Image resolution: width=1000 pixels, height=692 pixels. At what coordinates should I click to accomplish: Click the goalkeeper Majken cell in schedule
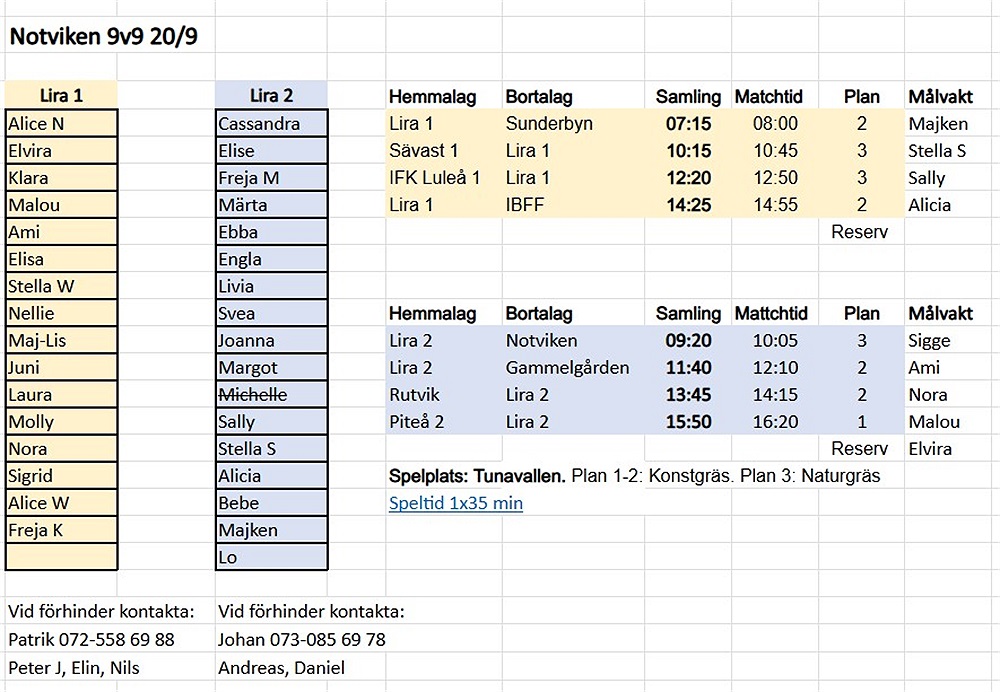click(x=938, y=124)
